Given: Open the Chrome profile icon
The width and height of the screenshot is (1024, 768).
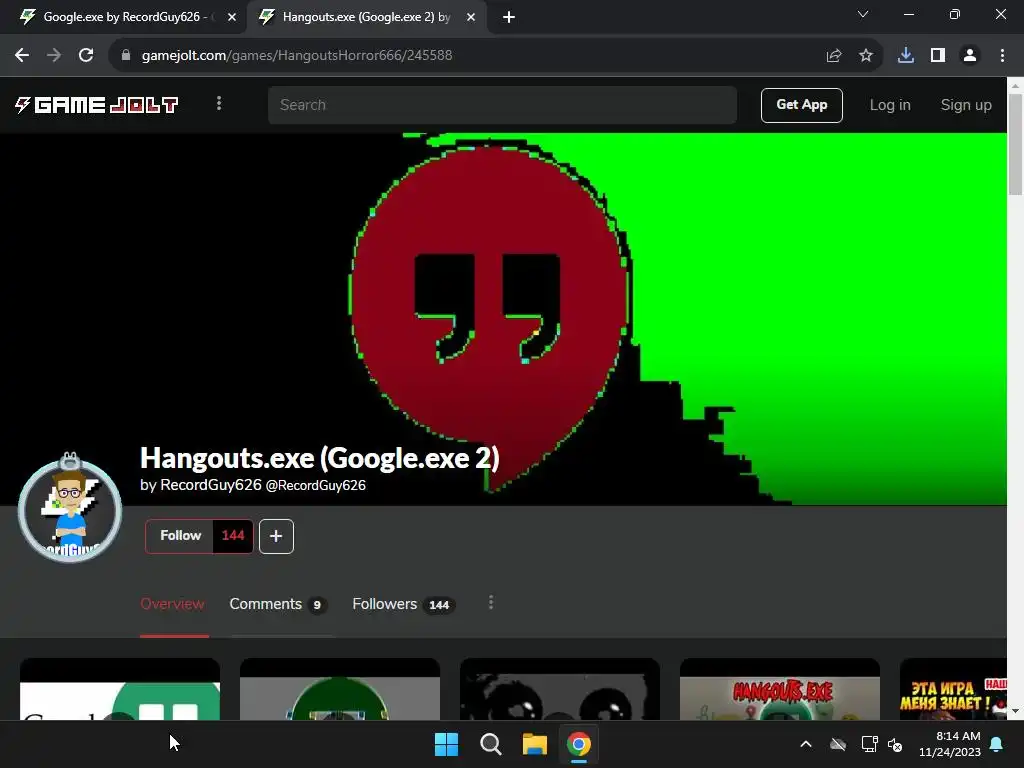Looking at the screenshot, I should [970, 56].
